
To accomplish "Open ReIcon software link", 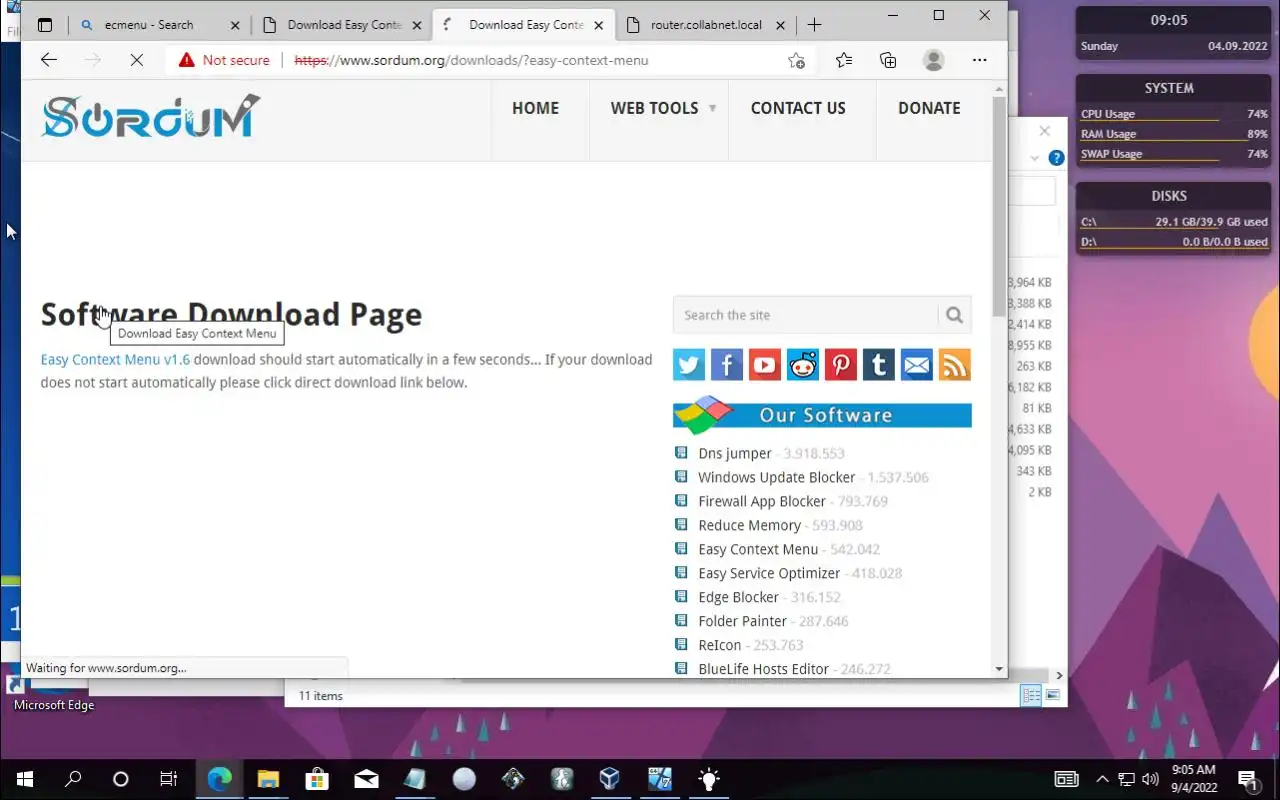I will pyautogui.click(x=720, y=645).
